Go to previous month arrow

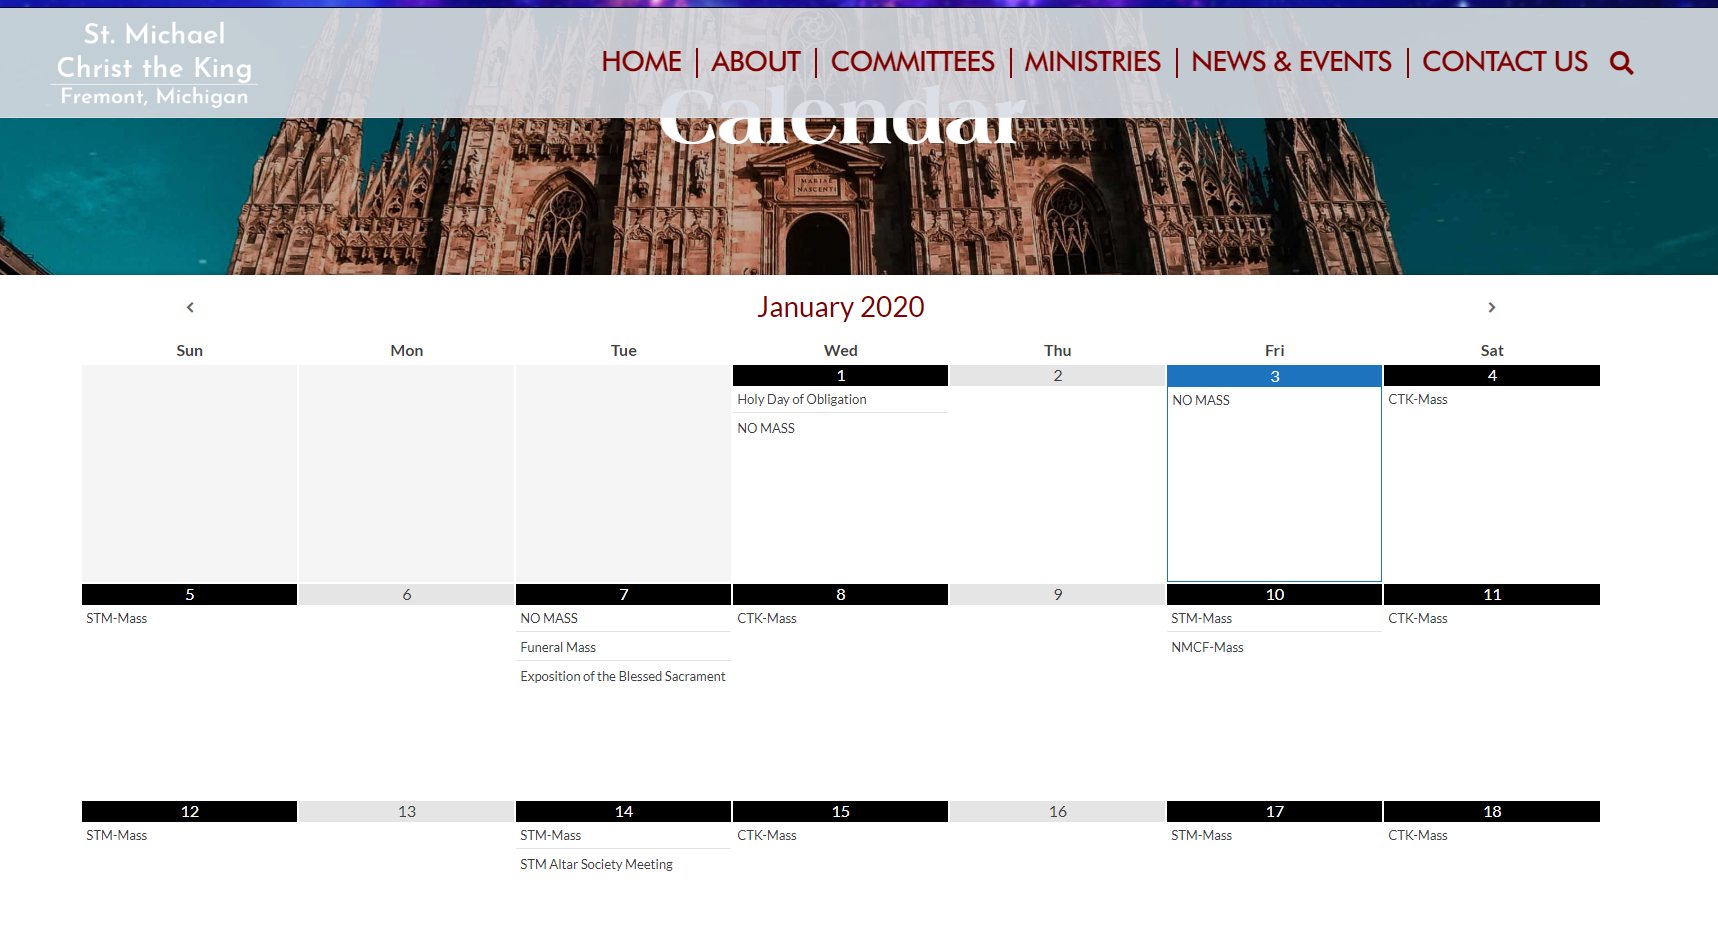point(190,307)
